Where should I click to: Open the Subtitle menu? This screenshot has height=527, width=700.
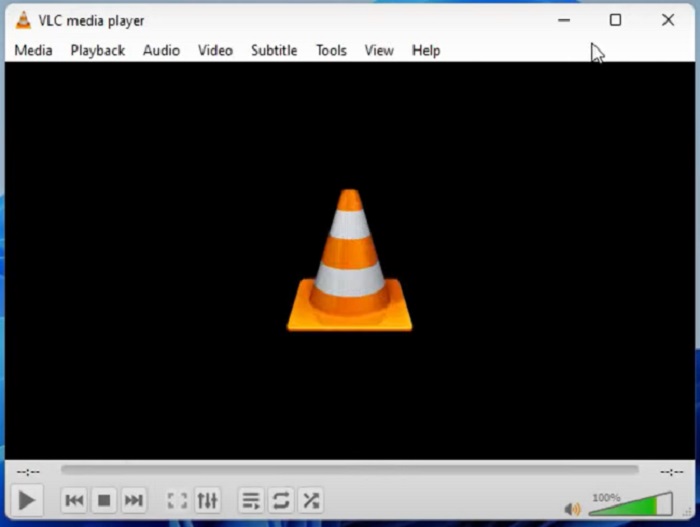click(274, 50)
